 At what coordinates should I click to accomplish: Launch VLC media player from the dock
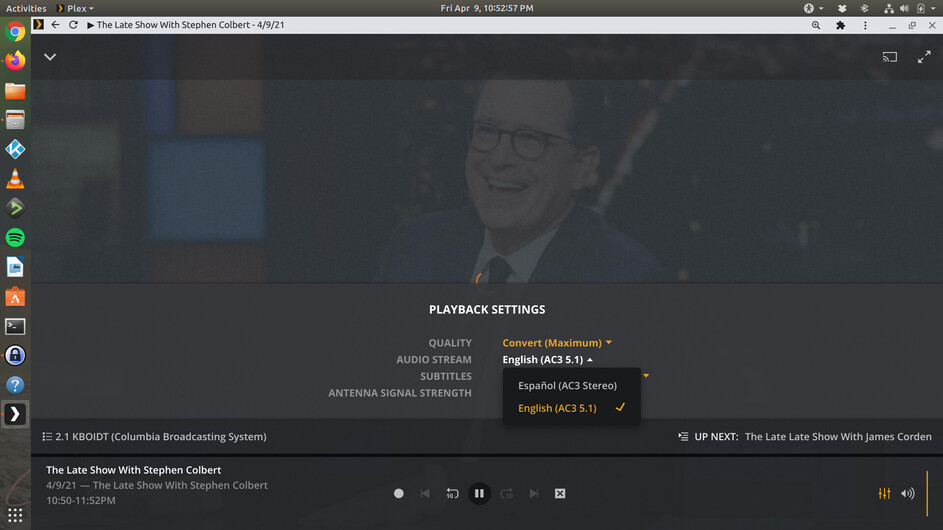point(15,179)
